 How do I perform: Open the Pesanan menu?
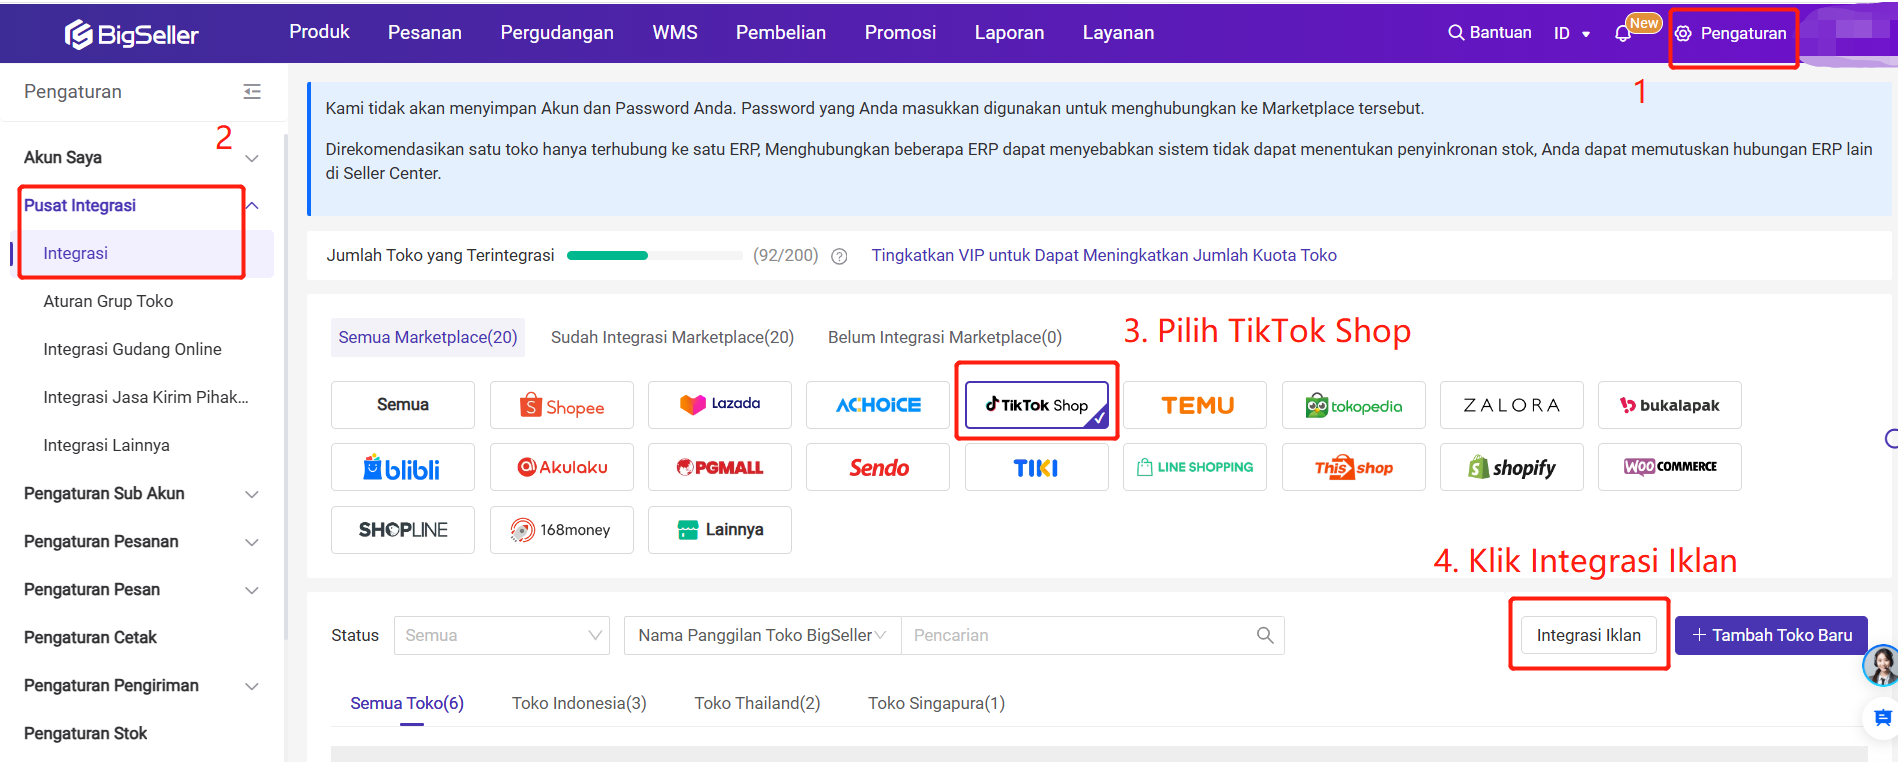(425, 33)
